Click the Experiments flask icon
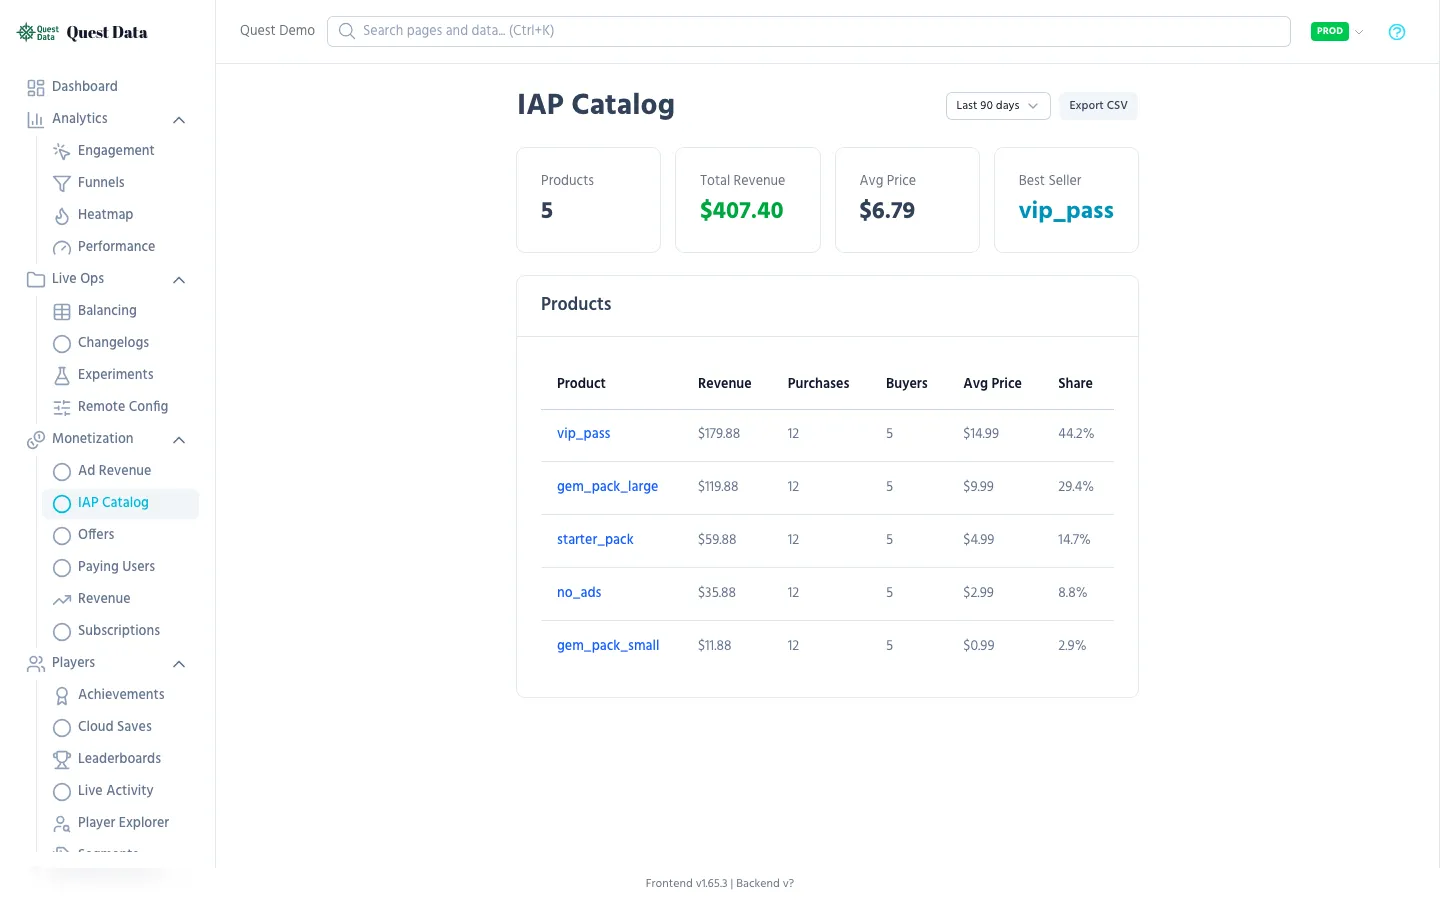1440x900 pixels. (62, 375)
